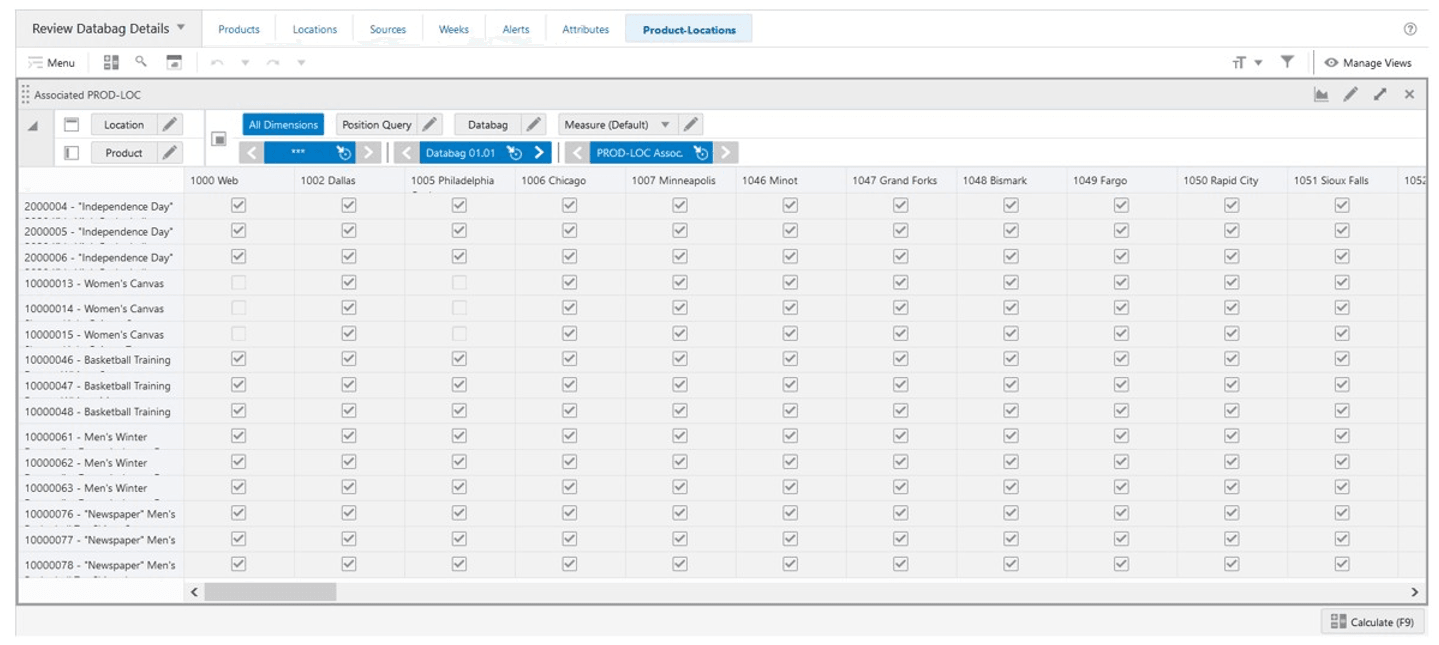Uncheck 1000 Web for product 2000004

point(237,205)
